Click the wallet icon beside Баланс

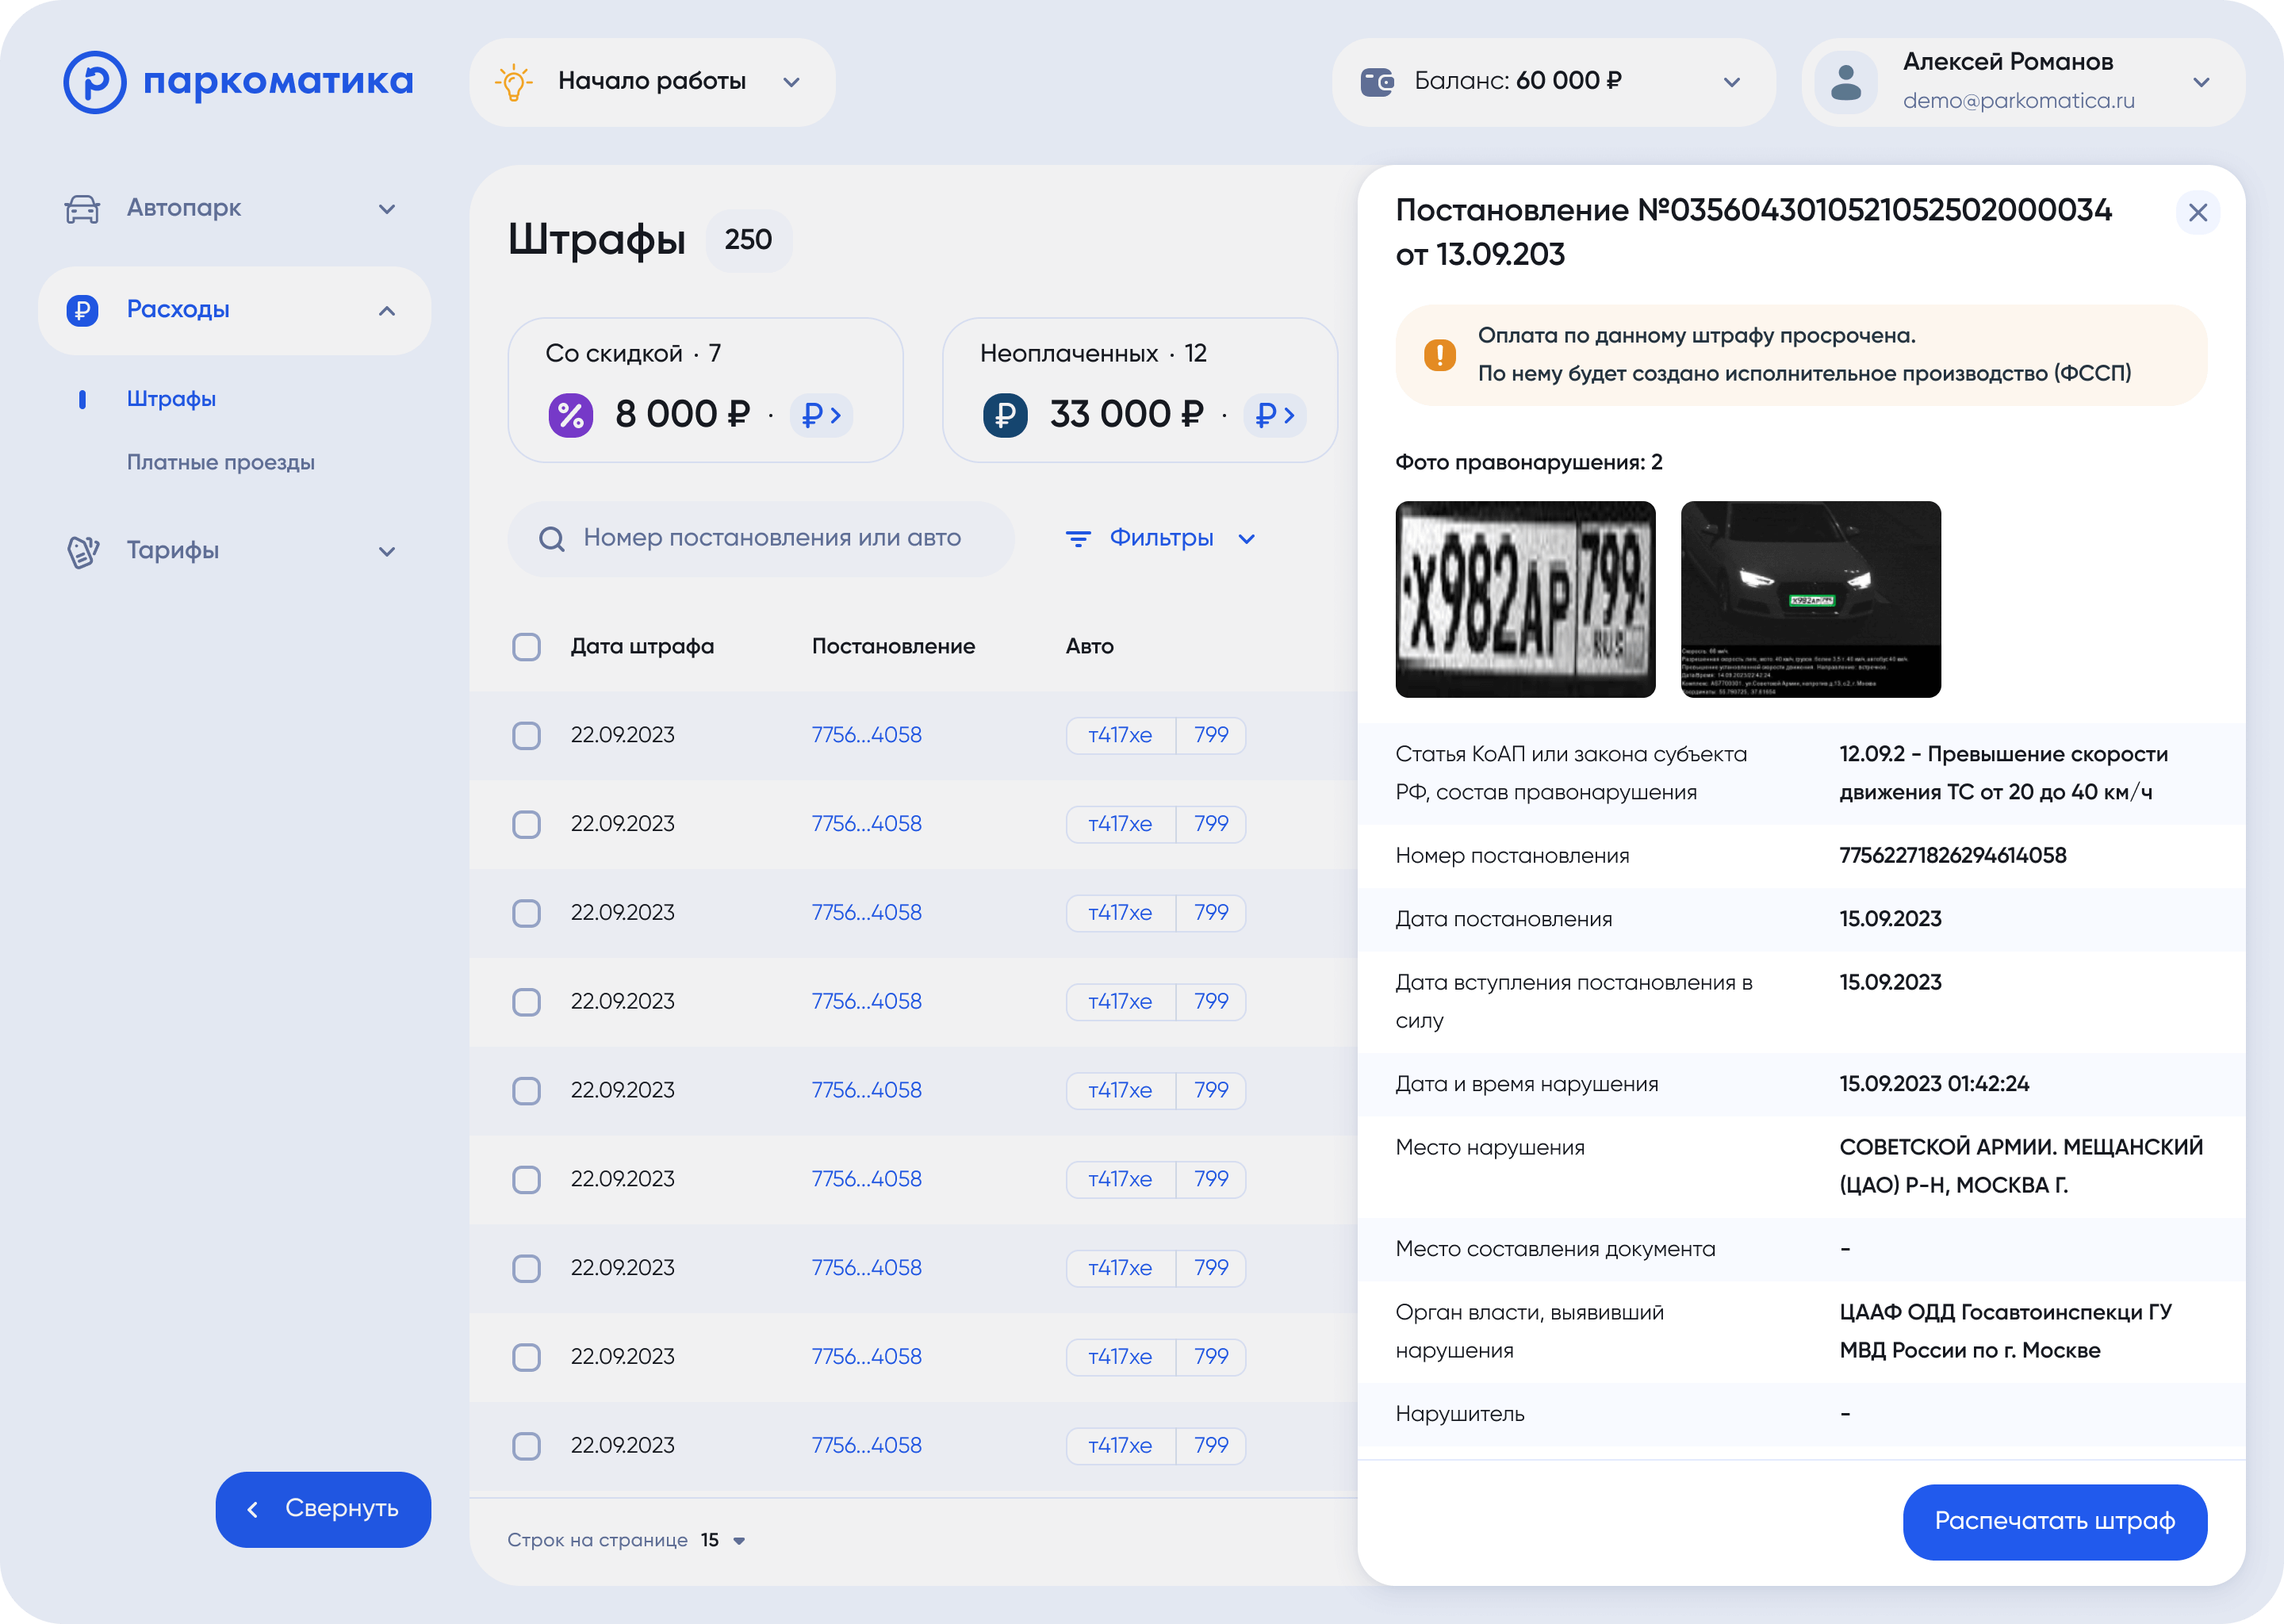point(1377,82)
